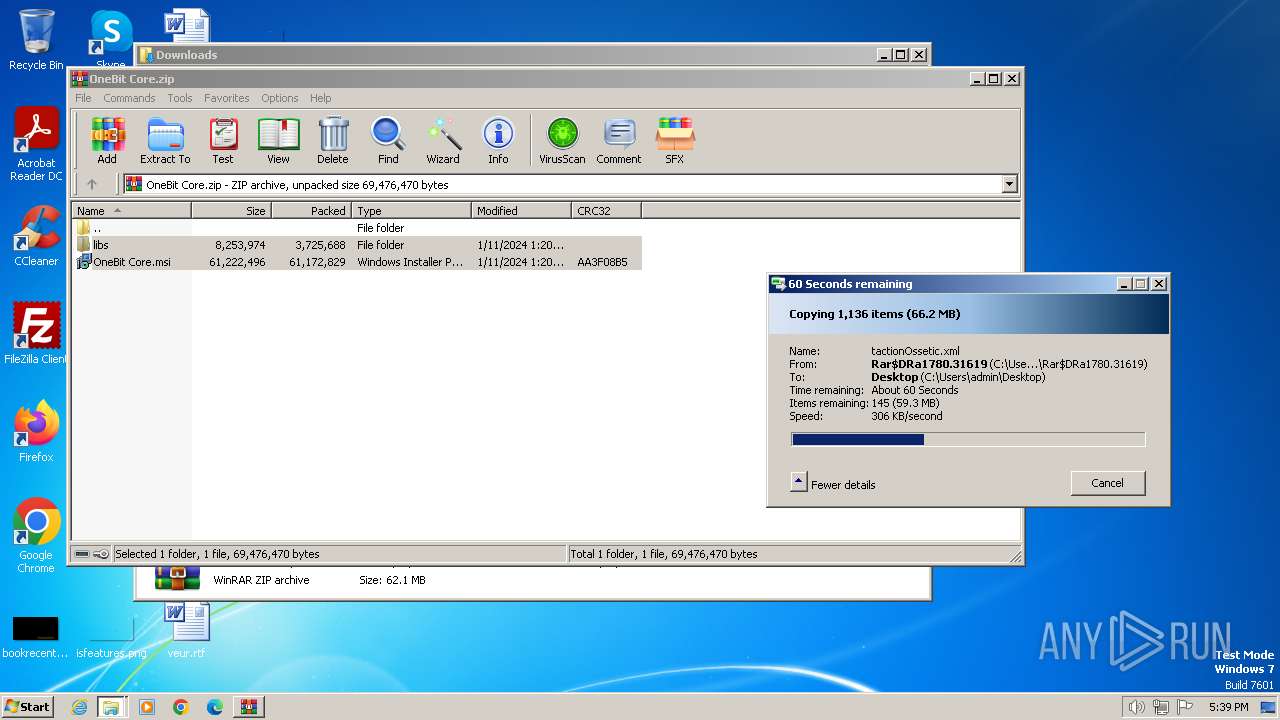Select the libs folder row

coord(357,245)
